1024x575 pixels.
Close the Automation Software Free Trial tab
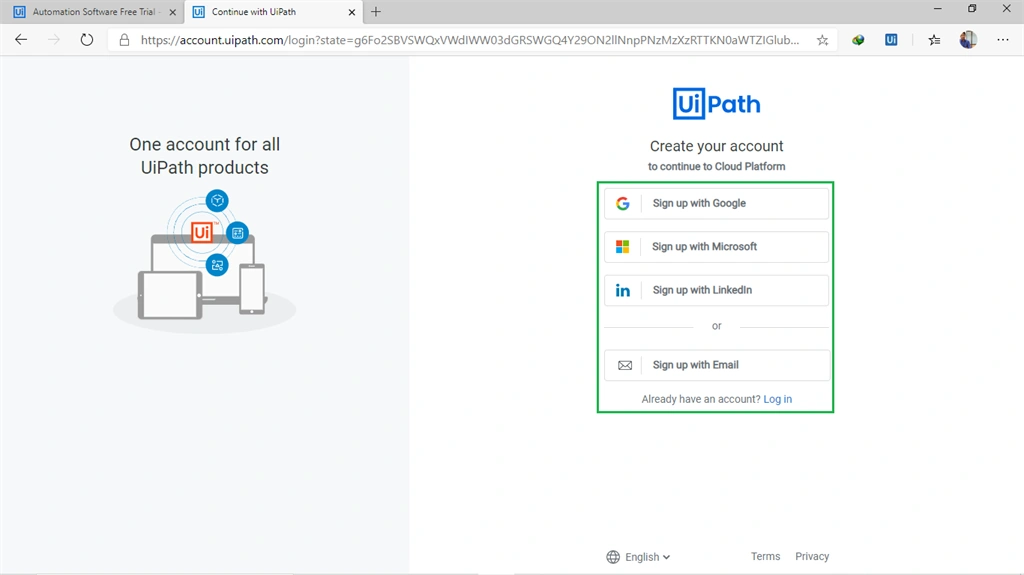tap(172, 12)
